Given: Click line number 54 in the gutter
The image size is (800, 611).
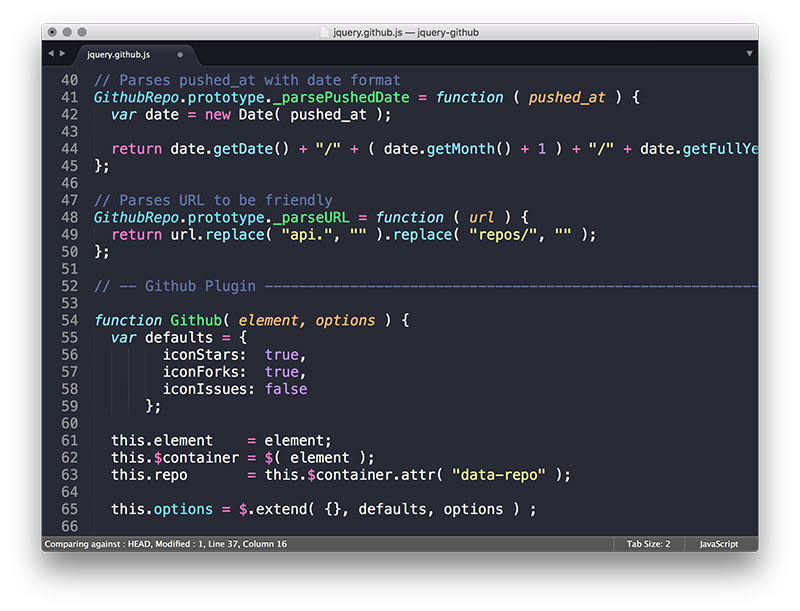Looking at the screenshot, I should tap(69, 320).
